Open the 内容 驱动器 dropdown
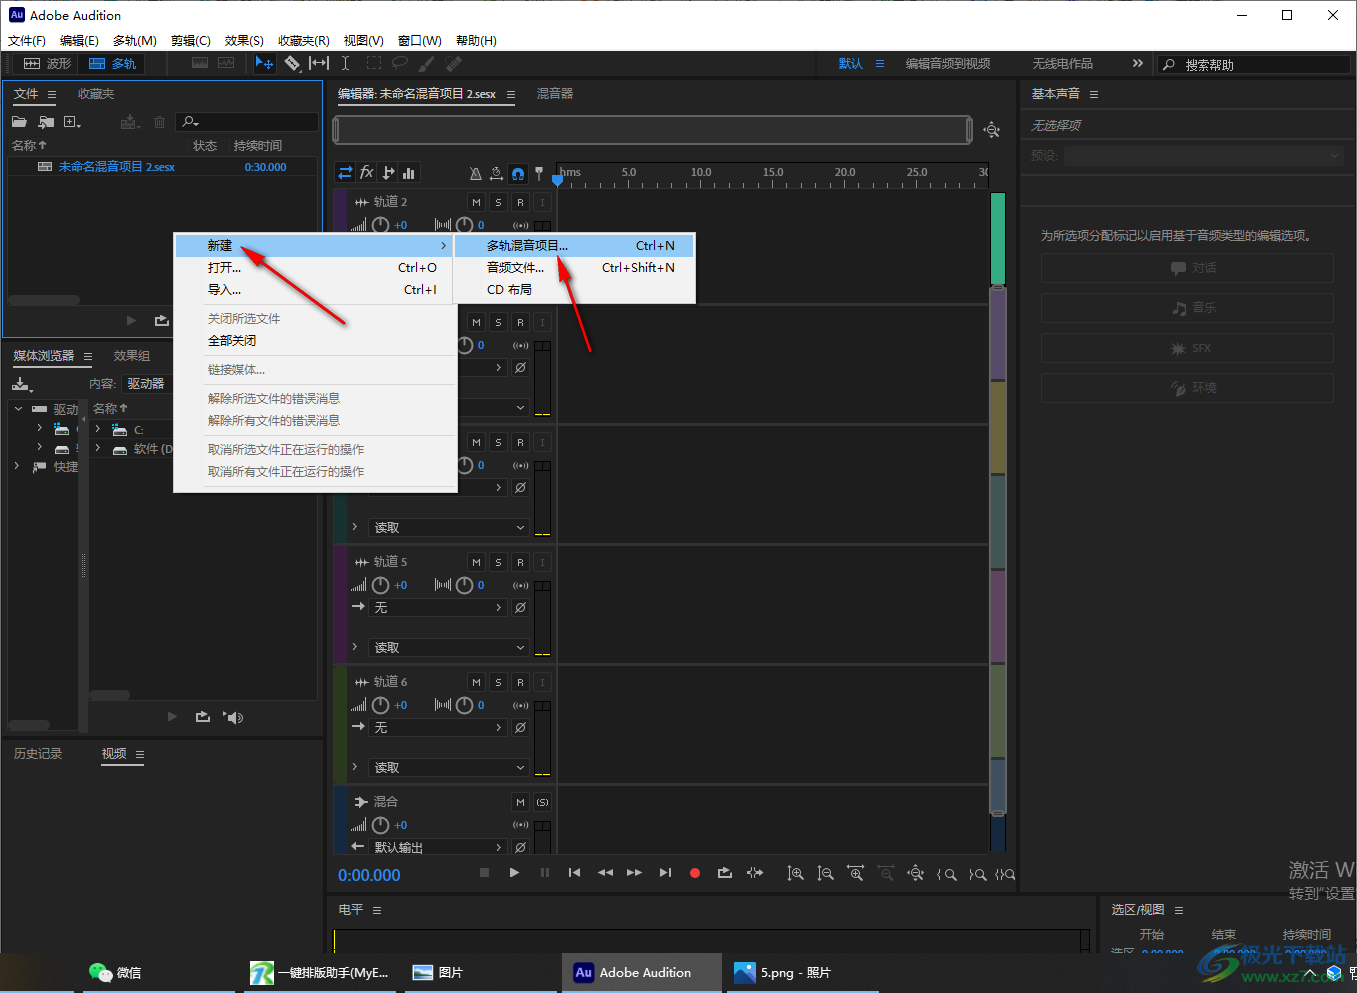 [x=146, y=384]
